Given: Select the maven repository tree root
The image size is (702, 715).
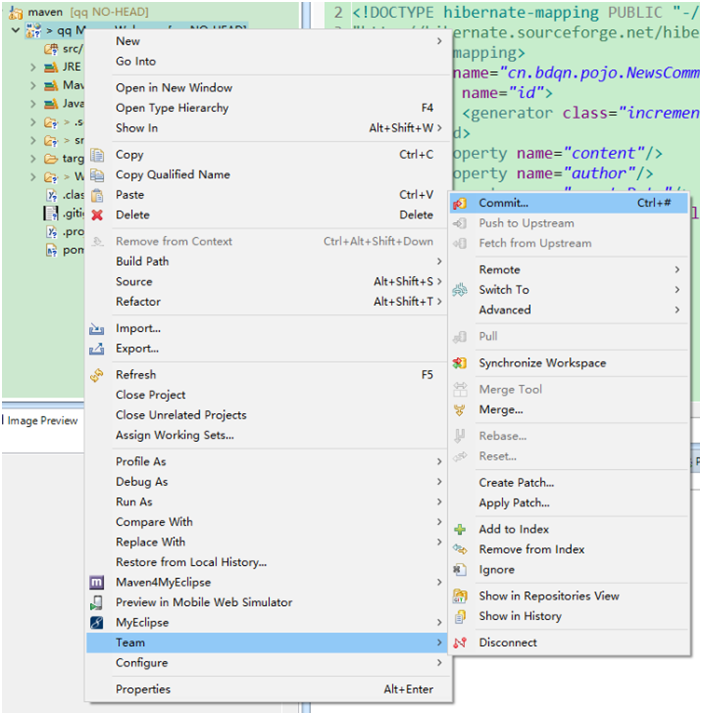Looking at the screenshot, I should (x=79, y=12).
